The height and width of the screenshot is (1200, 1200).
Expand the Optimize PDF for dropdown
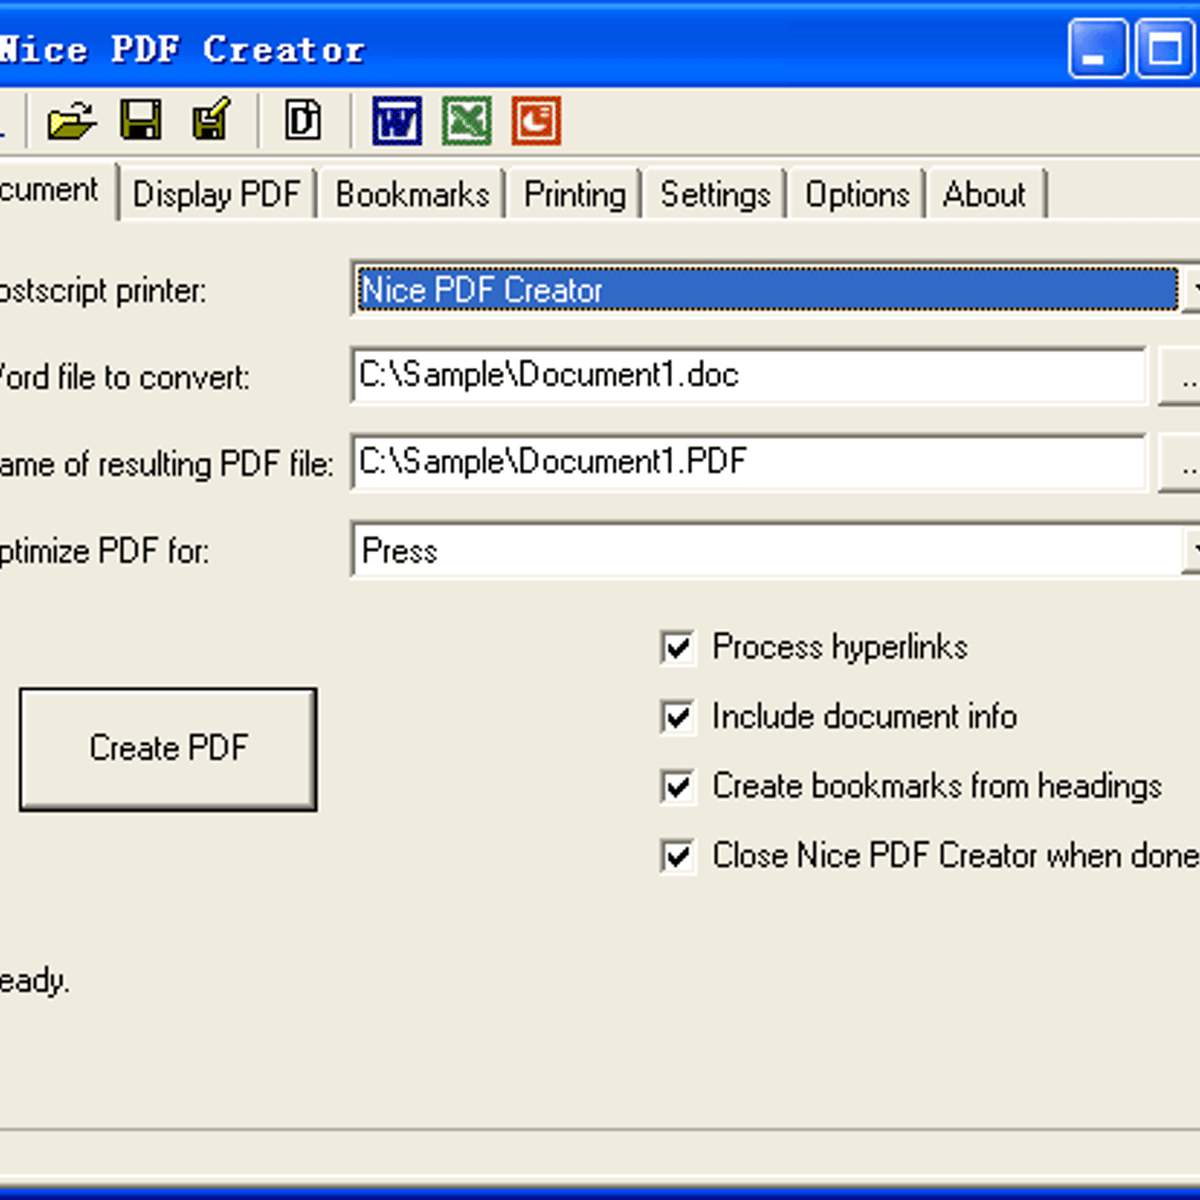[1191, 550]
